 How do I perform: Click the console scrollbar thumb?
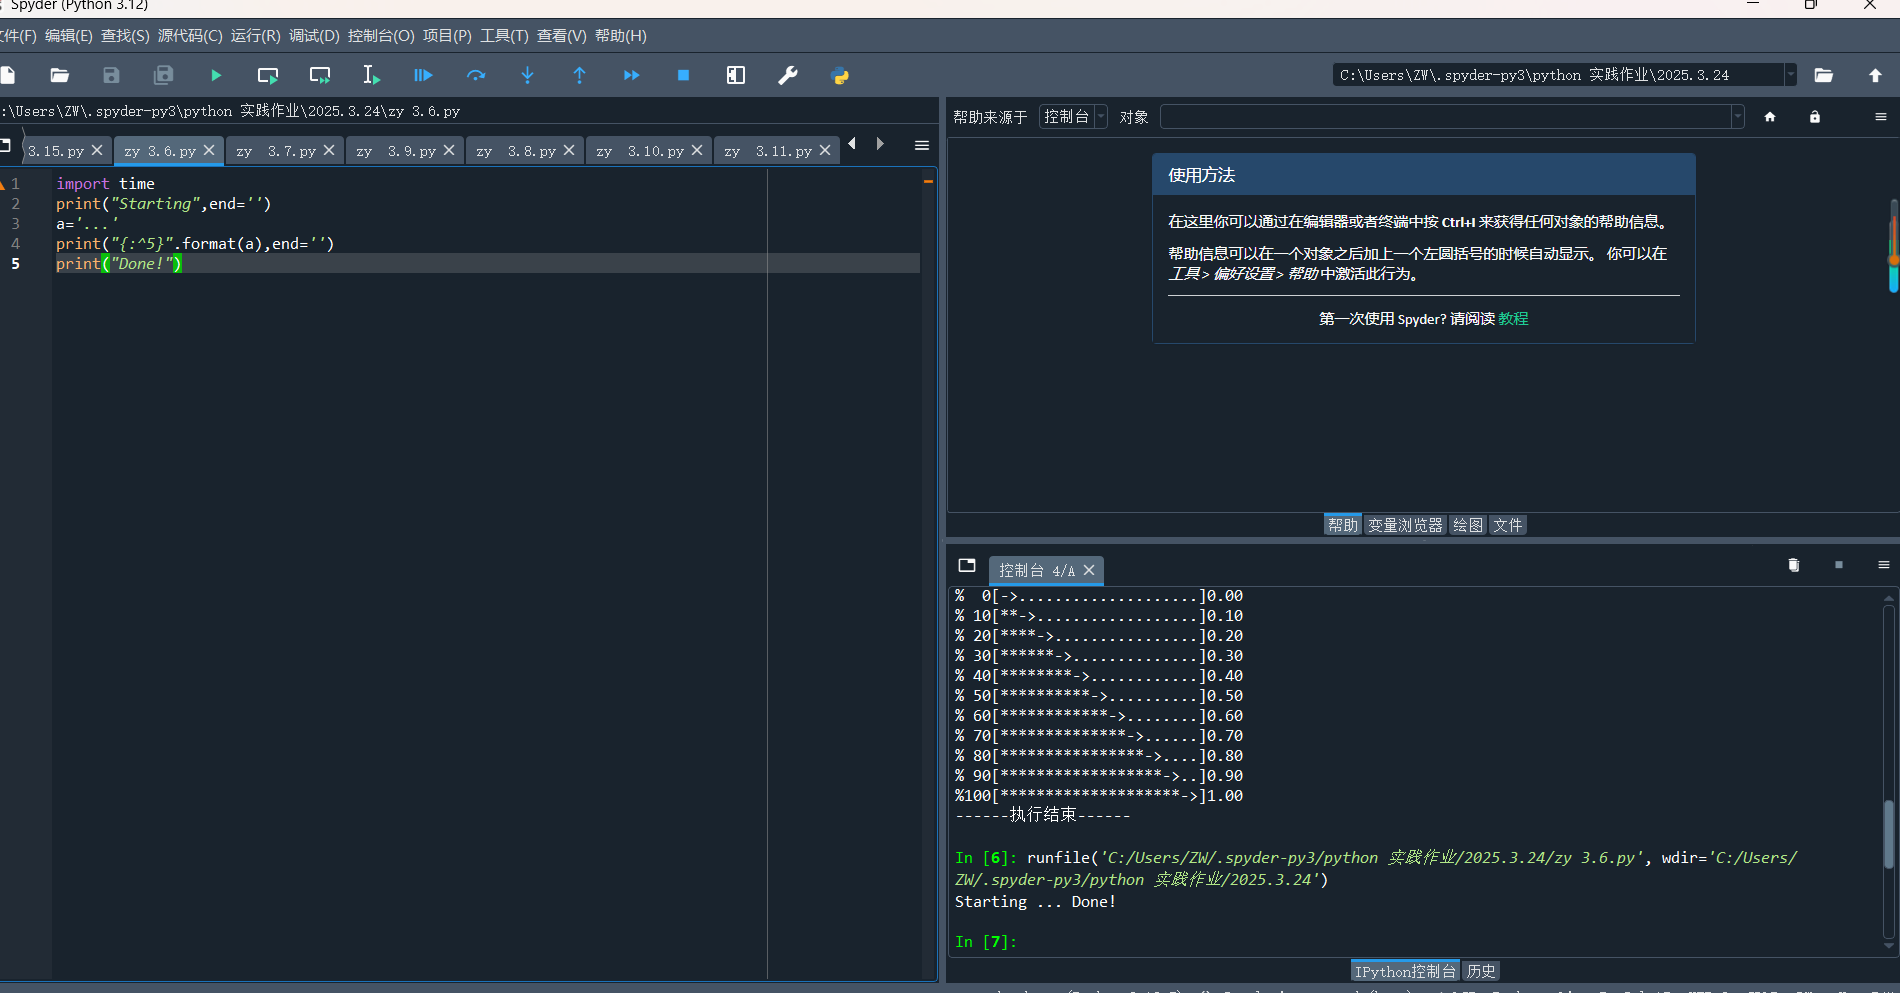(x=1888, y=835)
